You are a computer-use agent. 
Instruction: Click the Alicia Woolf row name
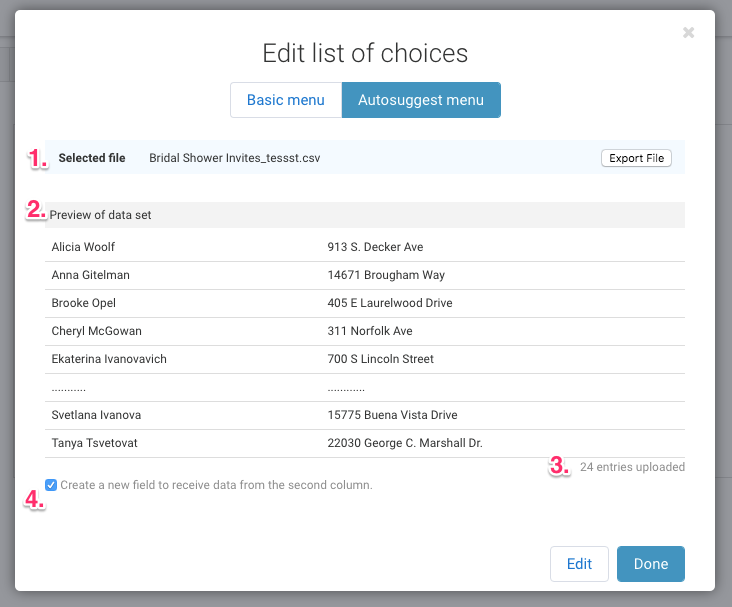[83, 247]
